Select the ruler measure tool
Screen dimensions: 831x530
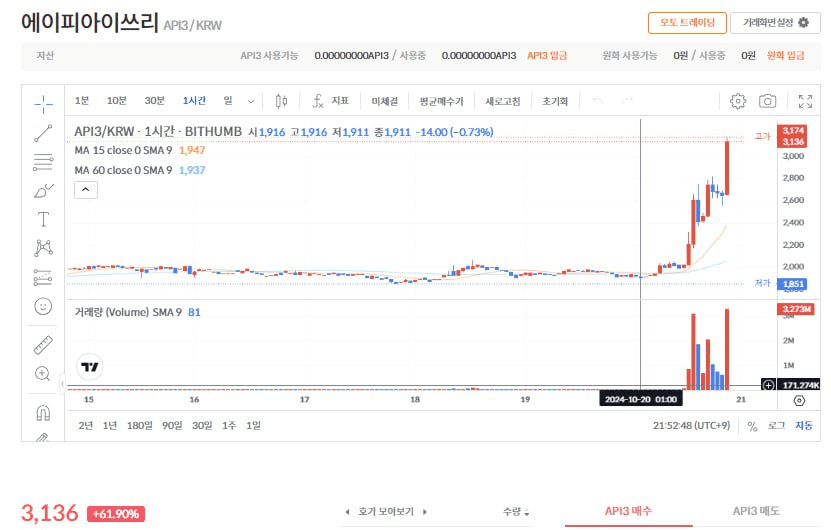tap(43, 345)
